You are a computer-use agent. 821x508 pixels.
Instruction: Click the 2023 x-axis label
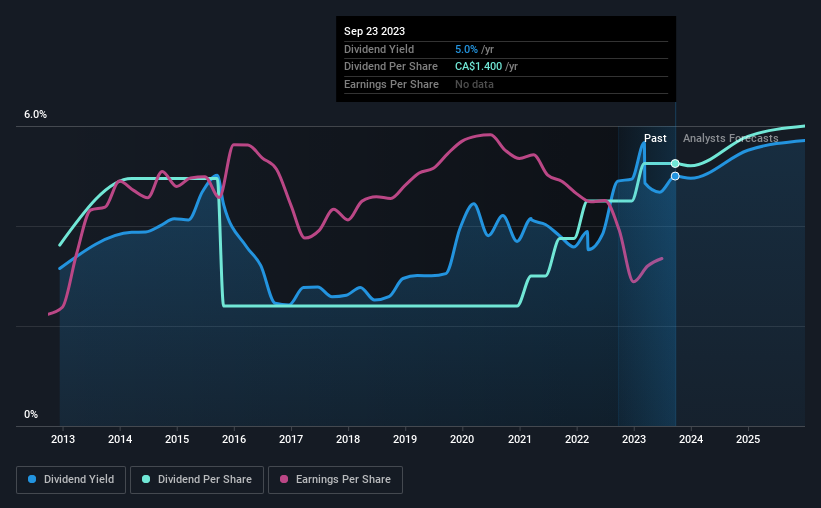point(634,439)
